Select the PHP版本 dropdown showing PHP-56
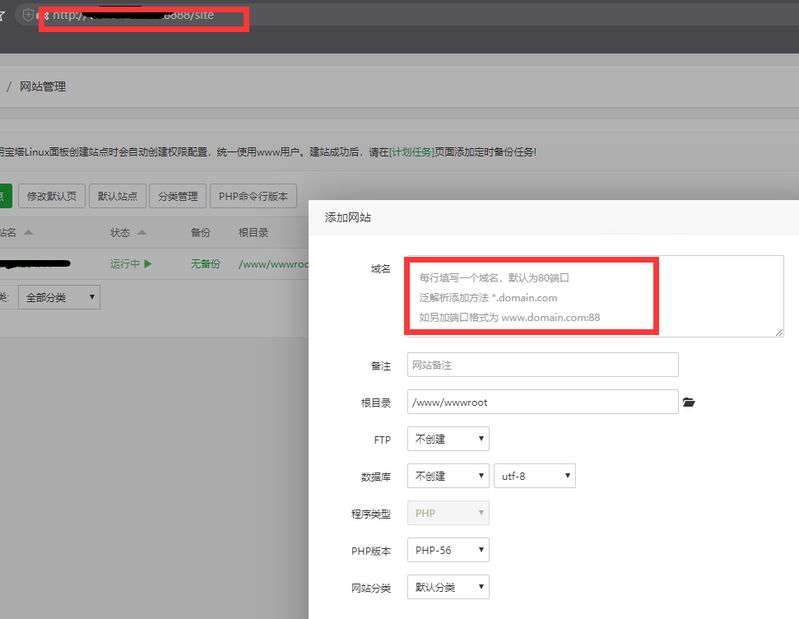This screenshot has width=799, height=619. point(448,550)
